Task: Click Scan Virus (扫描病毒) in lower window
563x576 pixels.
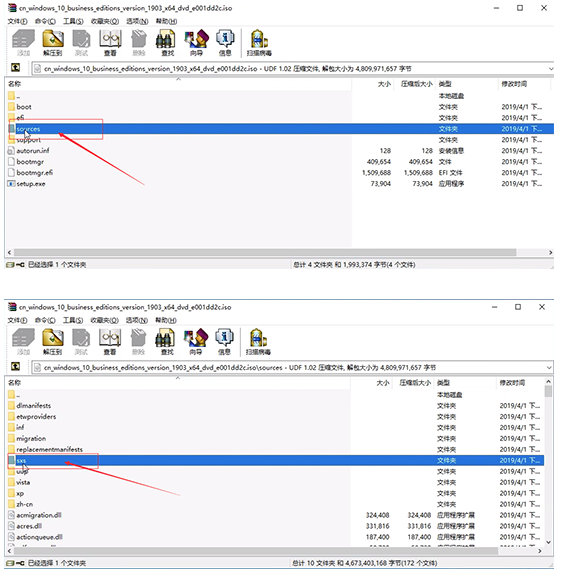Action: click(x=258, y=342)
